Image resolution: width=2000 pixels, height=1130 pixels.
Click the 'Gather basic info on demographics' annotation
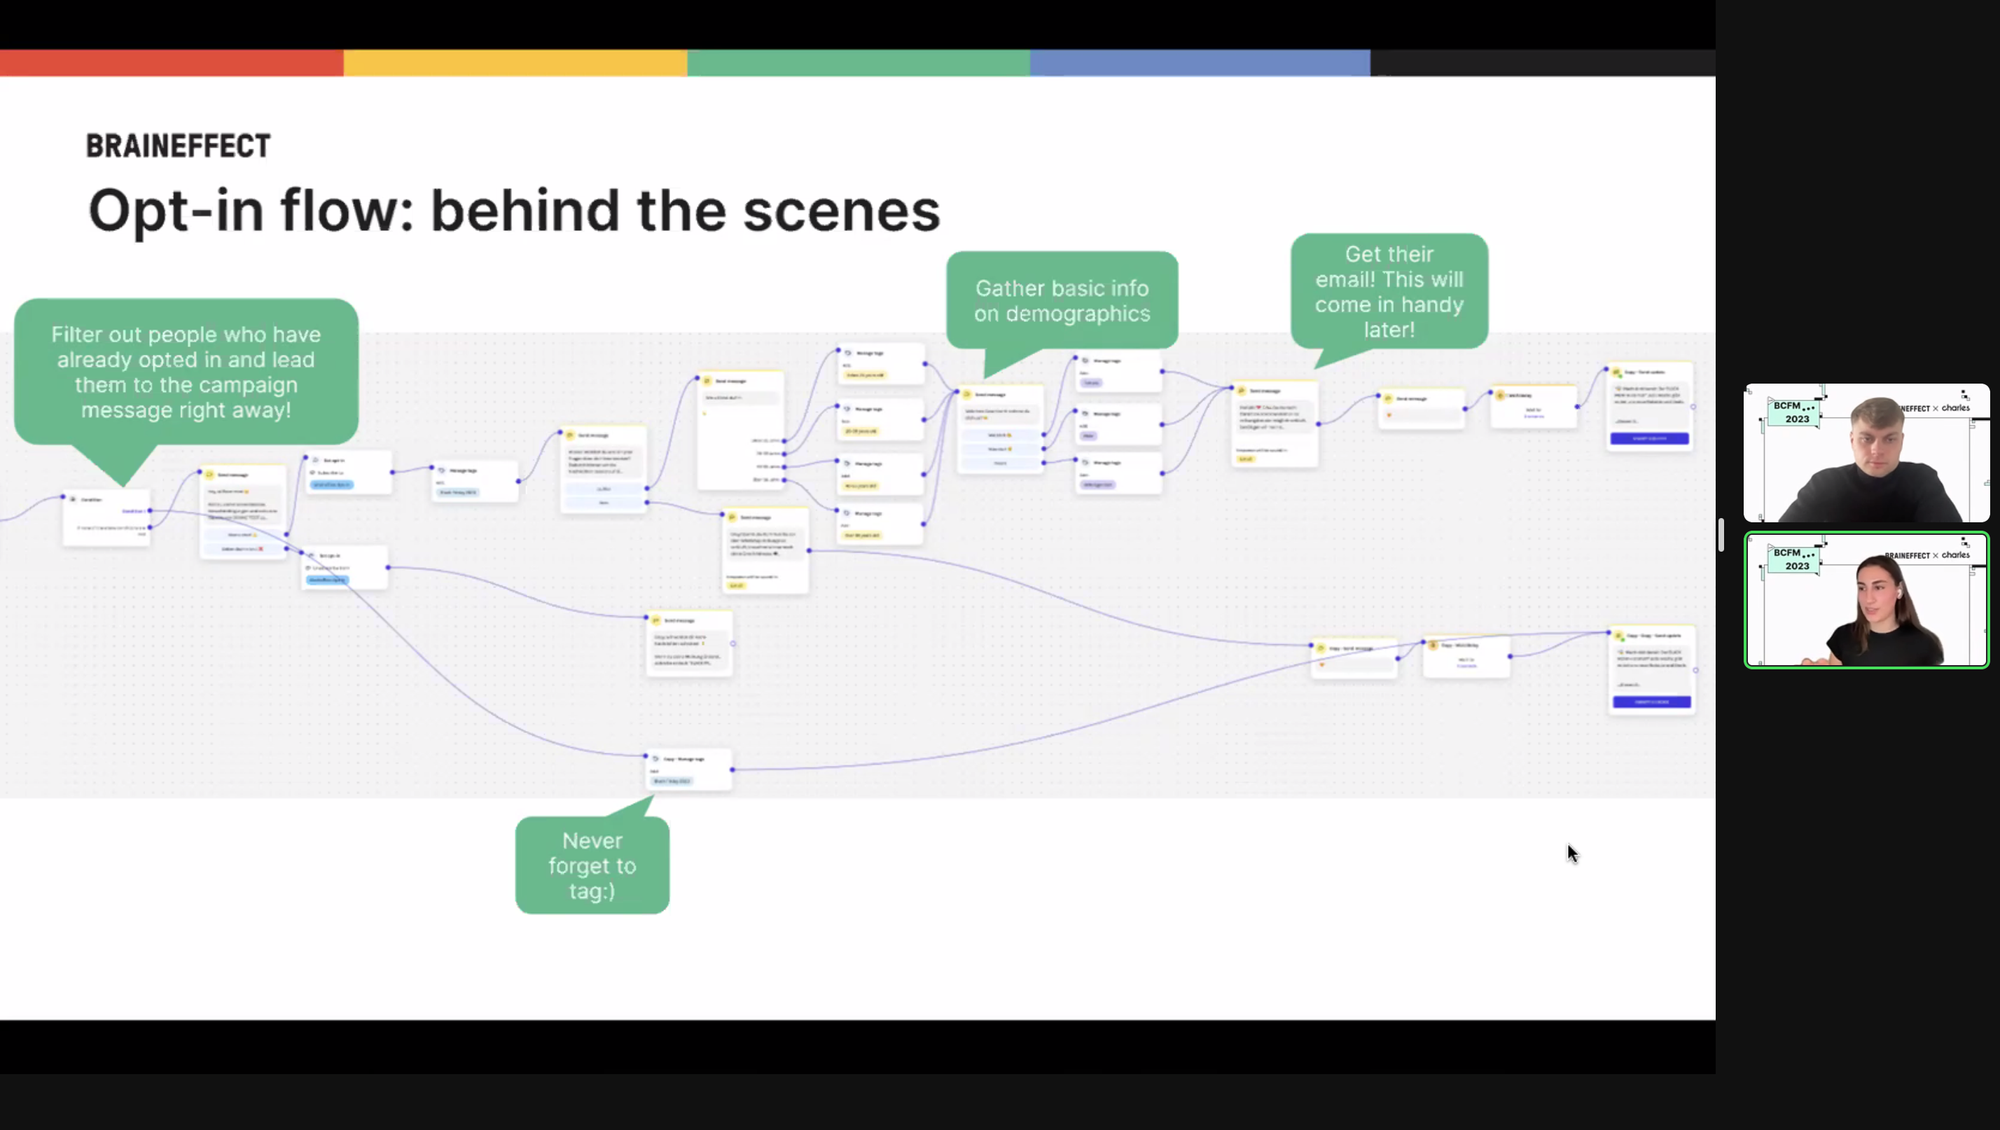[1062, 300]
